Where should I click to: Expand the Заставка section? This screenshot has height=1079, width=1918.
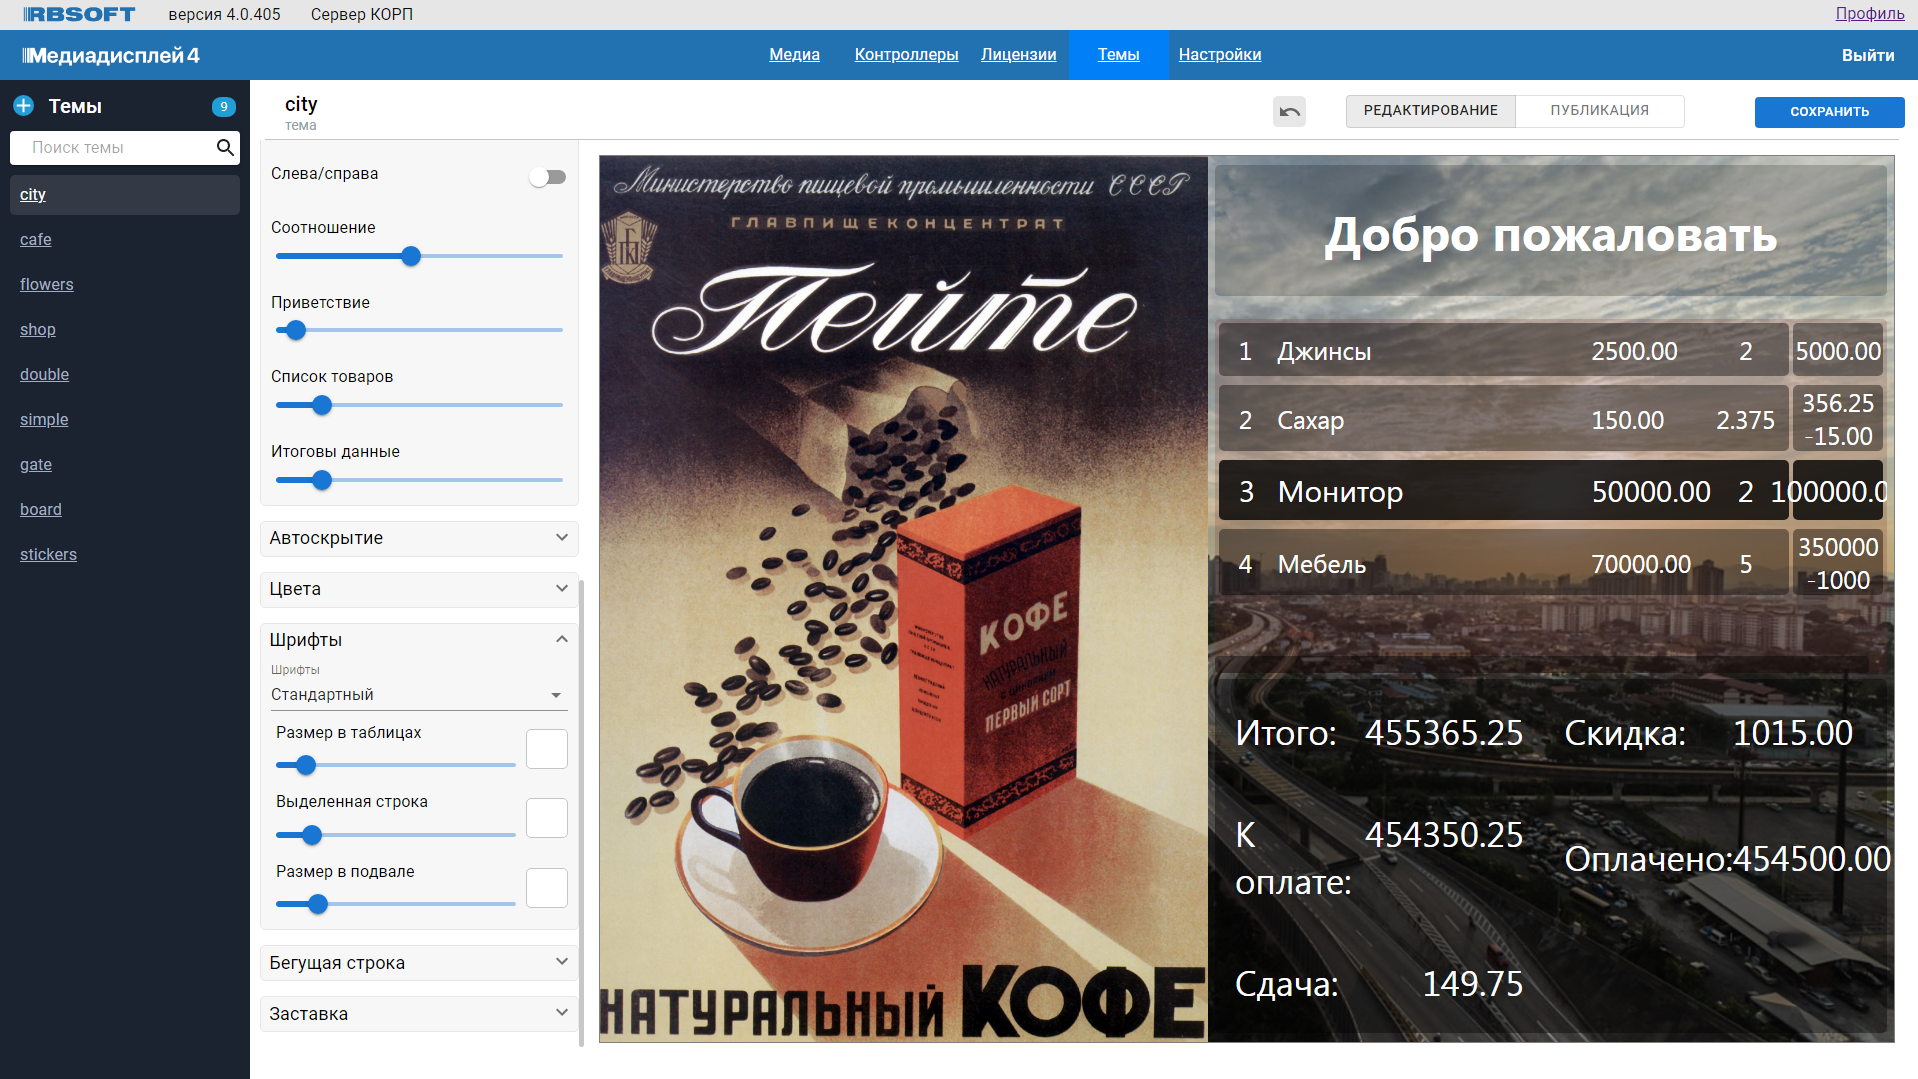[x=419, y=1014]
